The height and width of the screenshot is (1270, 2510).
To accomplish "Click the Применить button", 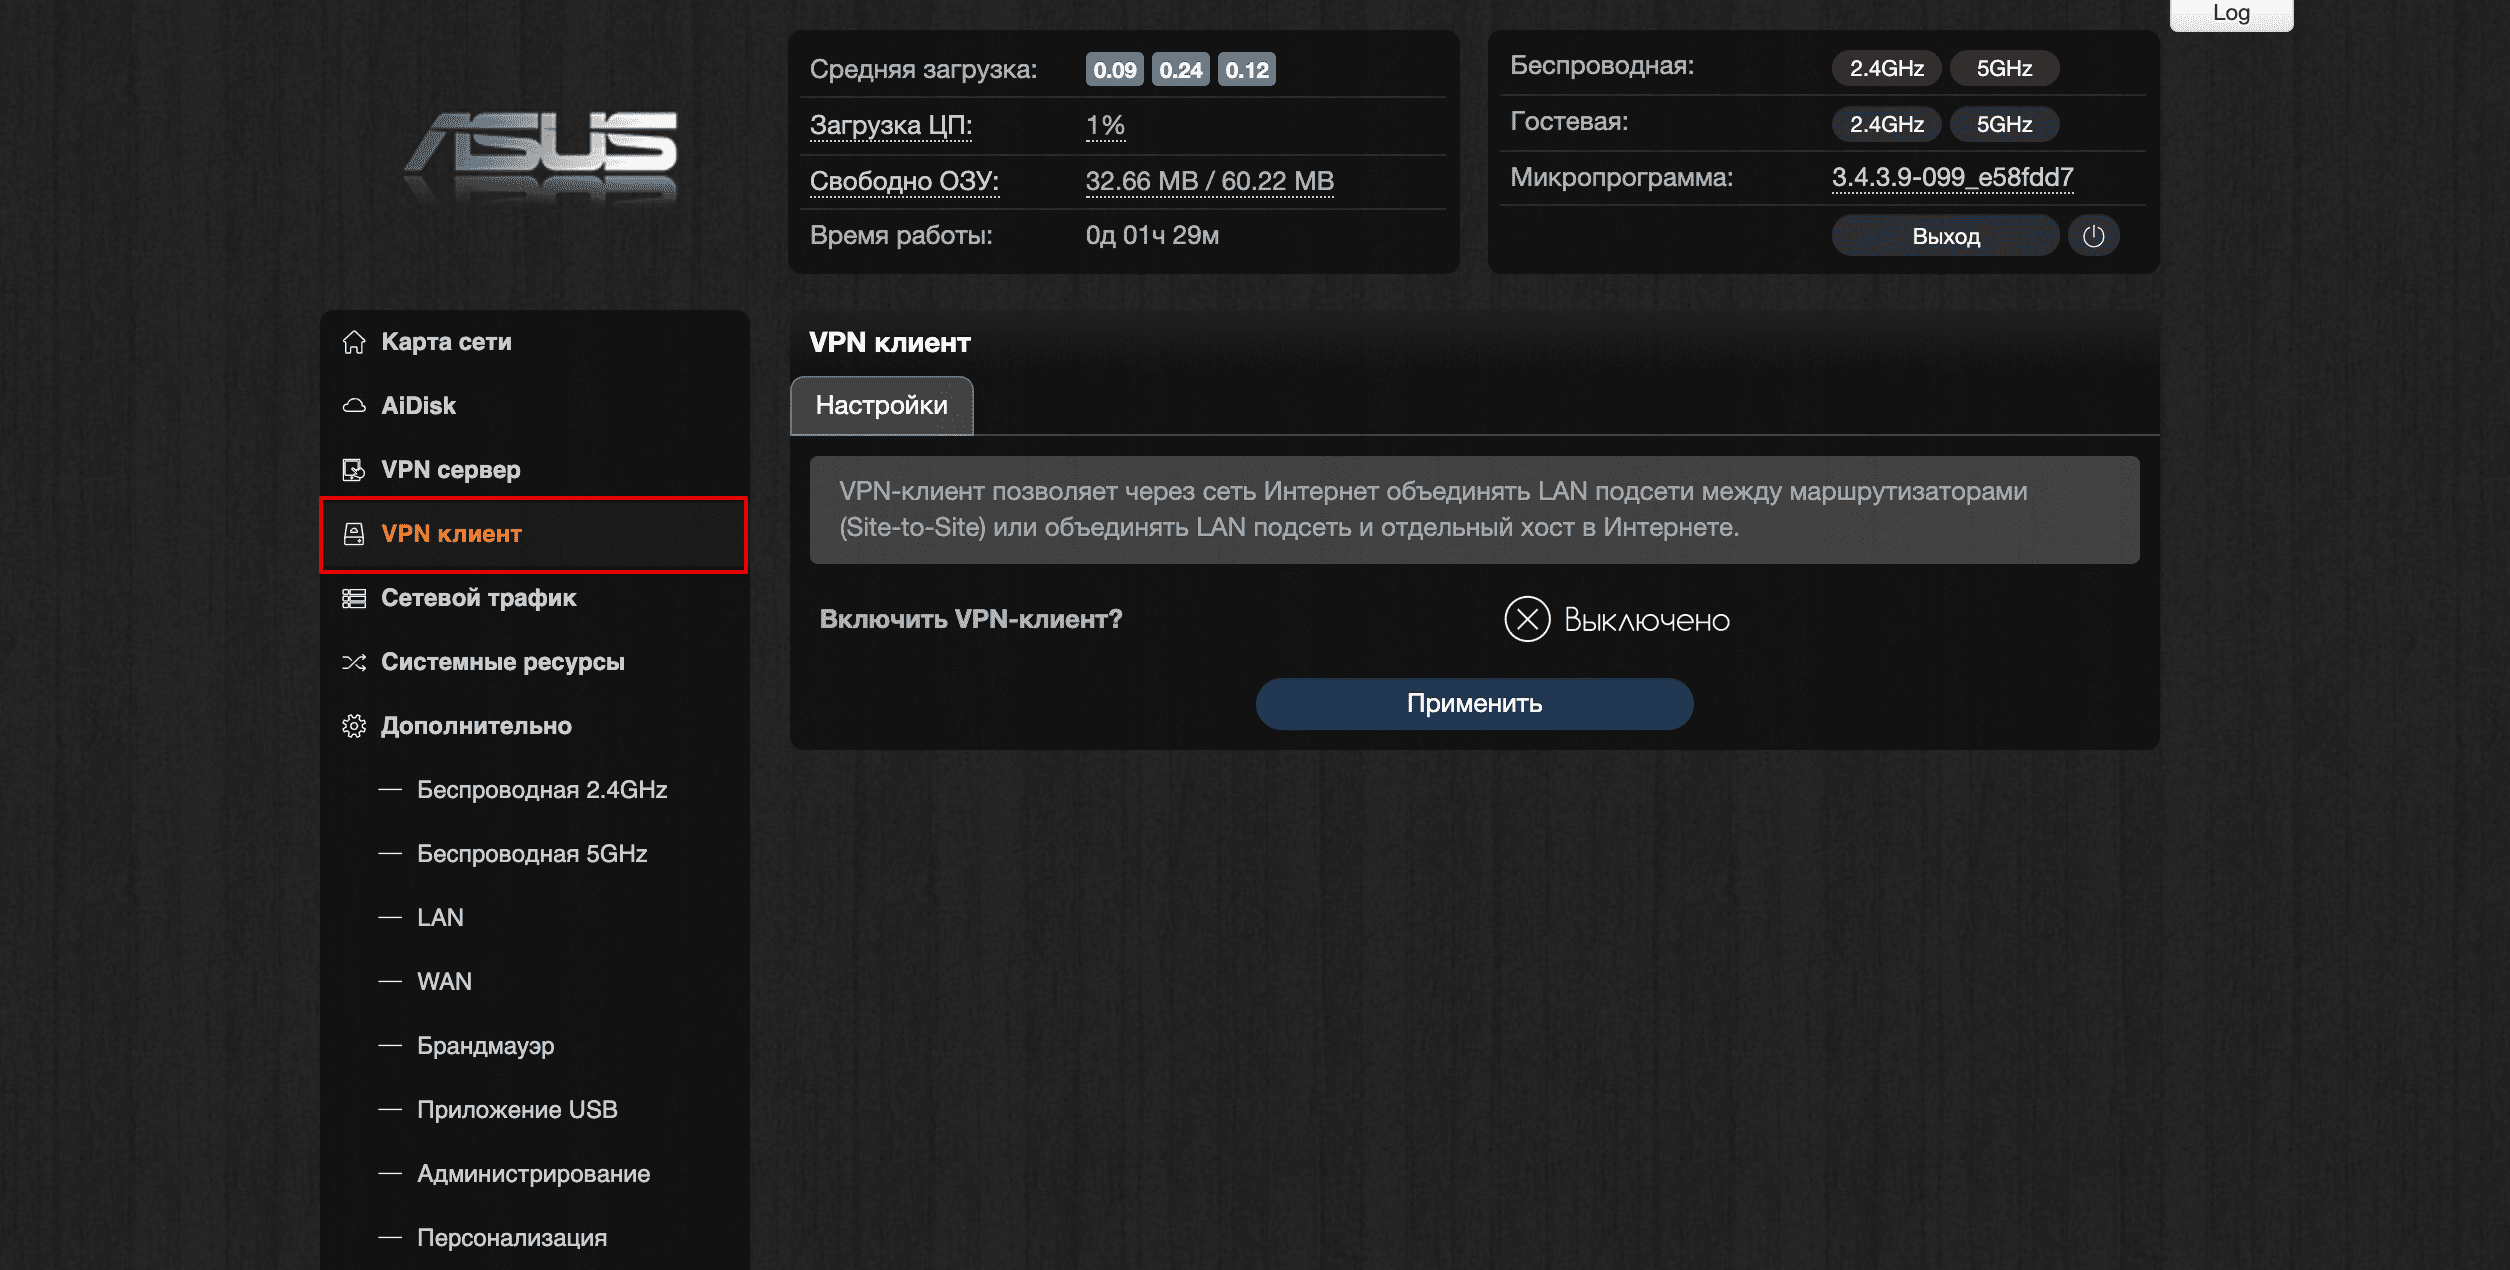I will (x=1474, y=704).
